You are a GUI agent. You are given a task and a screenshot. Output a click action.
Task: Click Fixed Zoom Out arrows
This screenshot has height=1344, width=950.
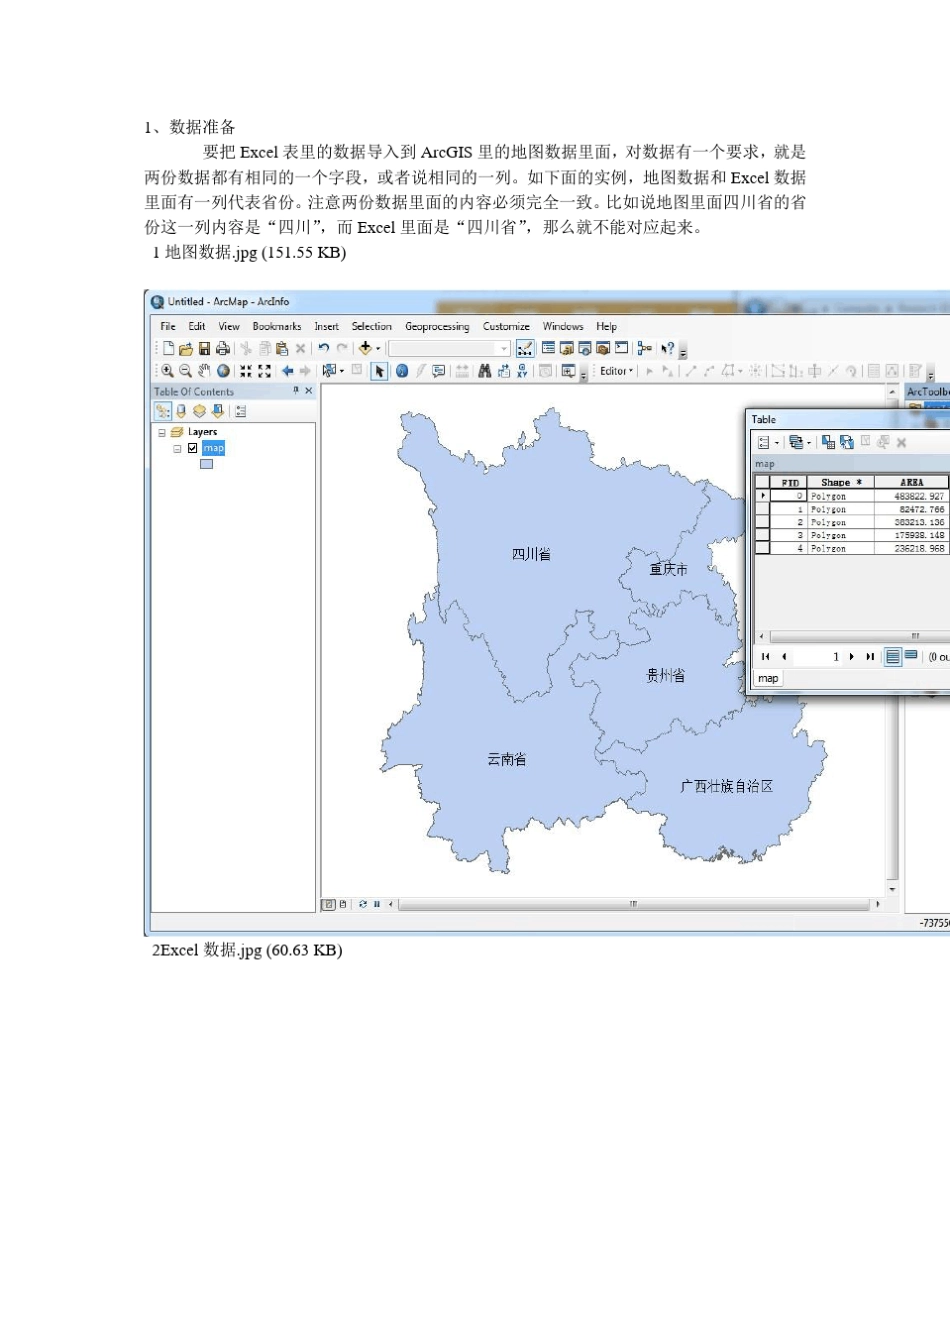[264, 371]
